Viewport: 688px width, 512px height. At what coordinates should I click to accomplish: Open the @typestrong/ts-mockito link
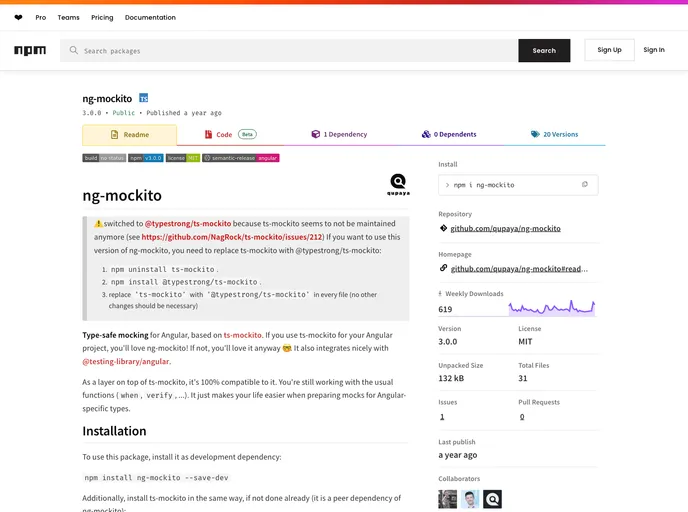pyautogui.click(x=188, y=223)
